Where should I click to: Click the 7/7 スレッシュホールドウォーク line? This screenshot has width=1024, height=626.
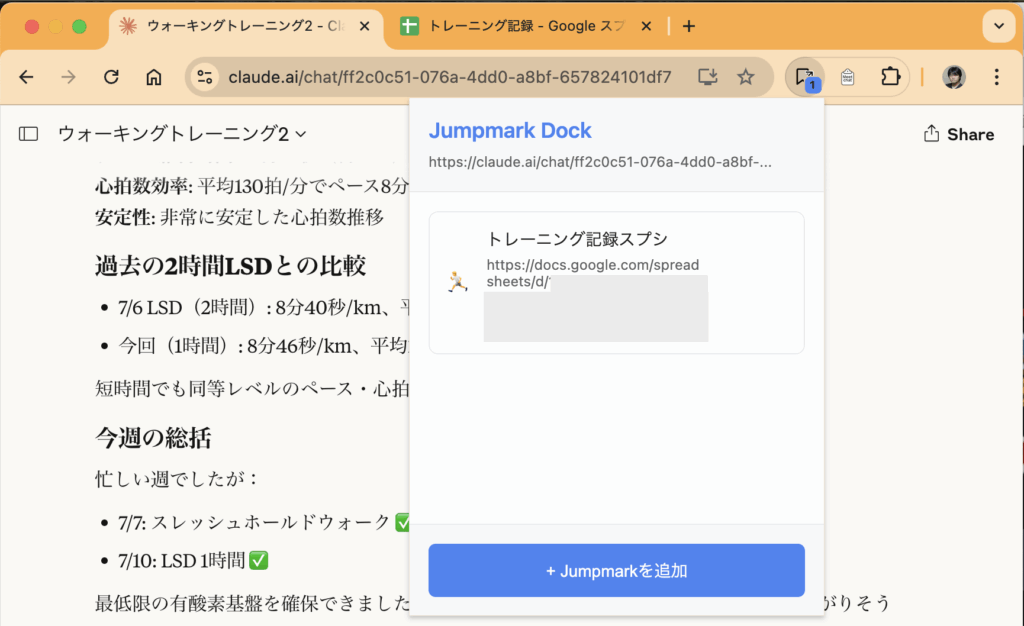point(263,522)
